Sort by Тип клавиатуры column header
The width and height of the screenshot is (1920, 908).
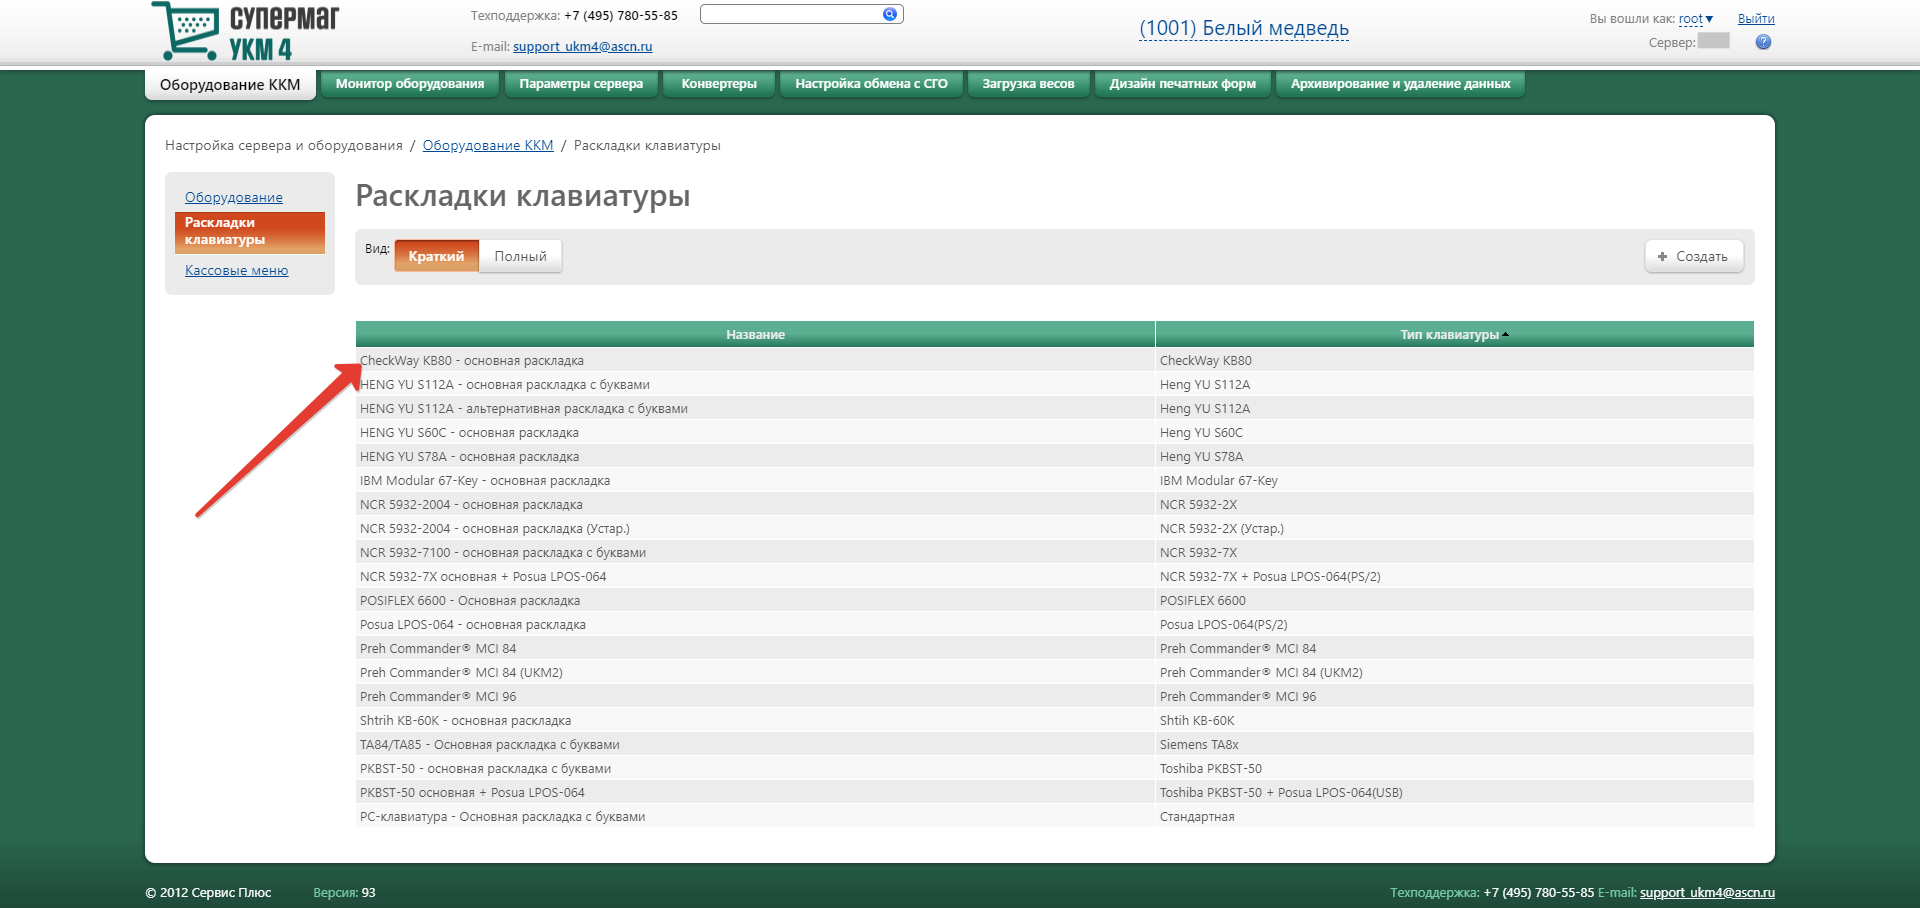tap(1454, 334)
